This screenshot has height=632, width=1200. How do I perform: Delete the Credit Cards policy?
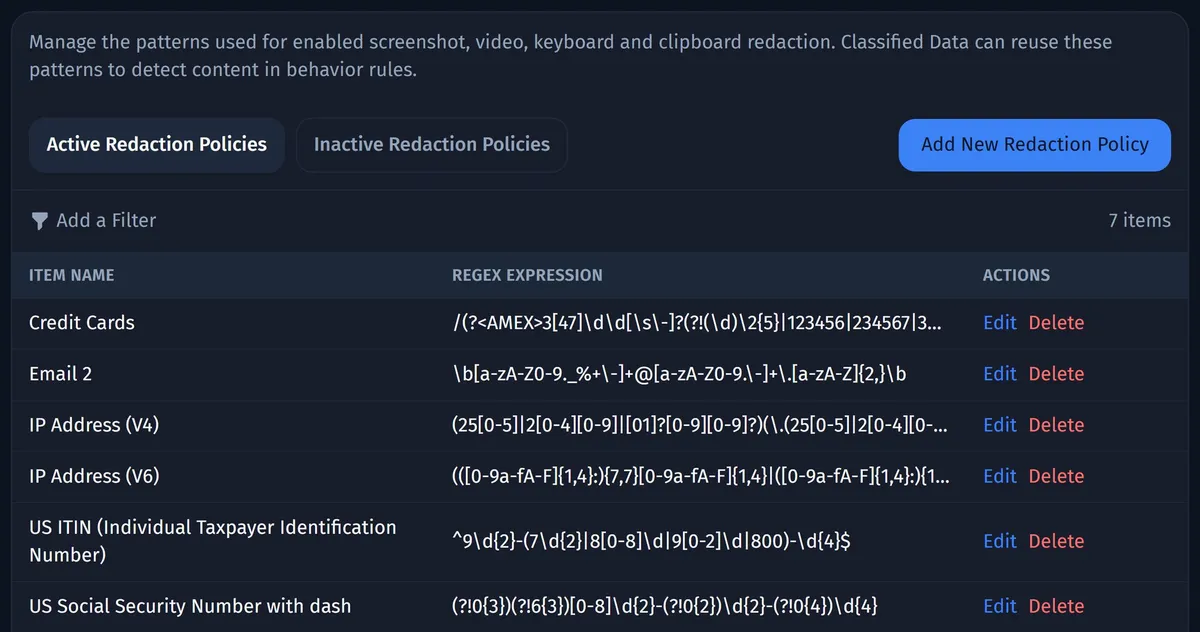coord(1056,323)
